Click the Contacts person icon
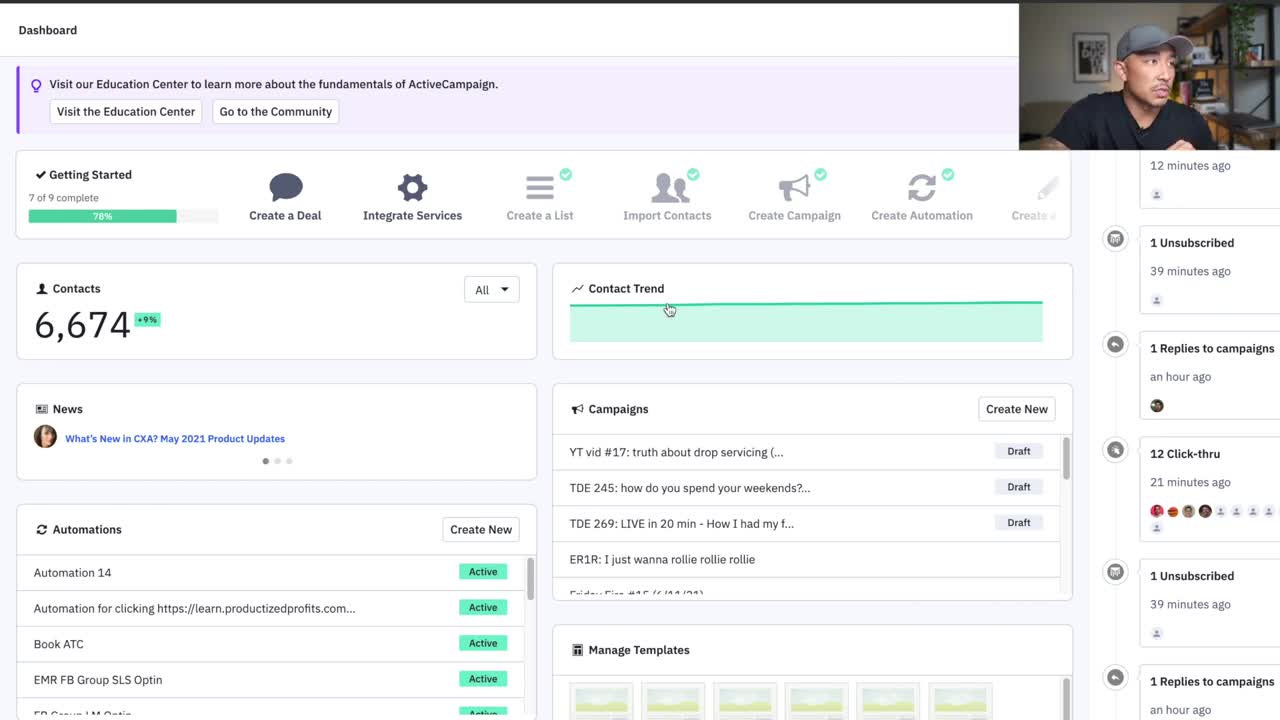Screen dimensions: 1280x720 42,289
